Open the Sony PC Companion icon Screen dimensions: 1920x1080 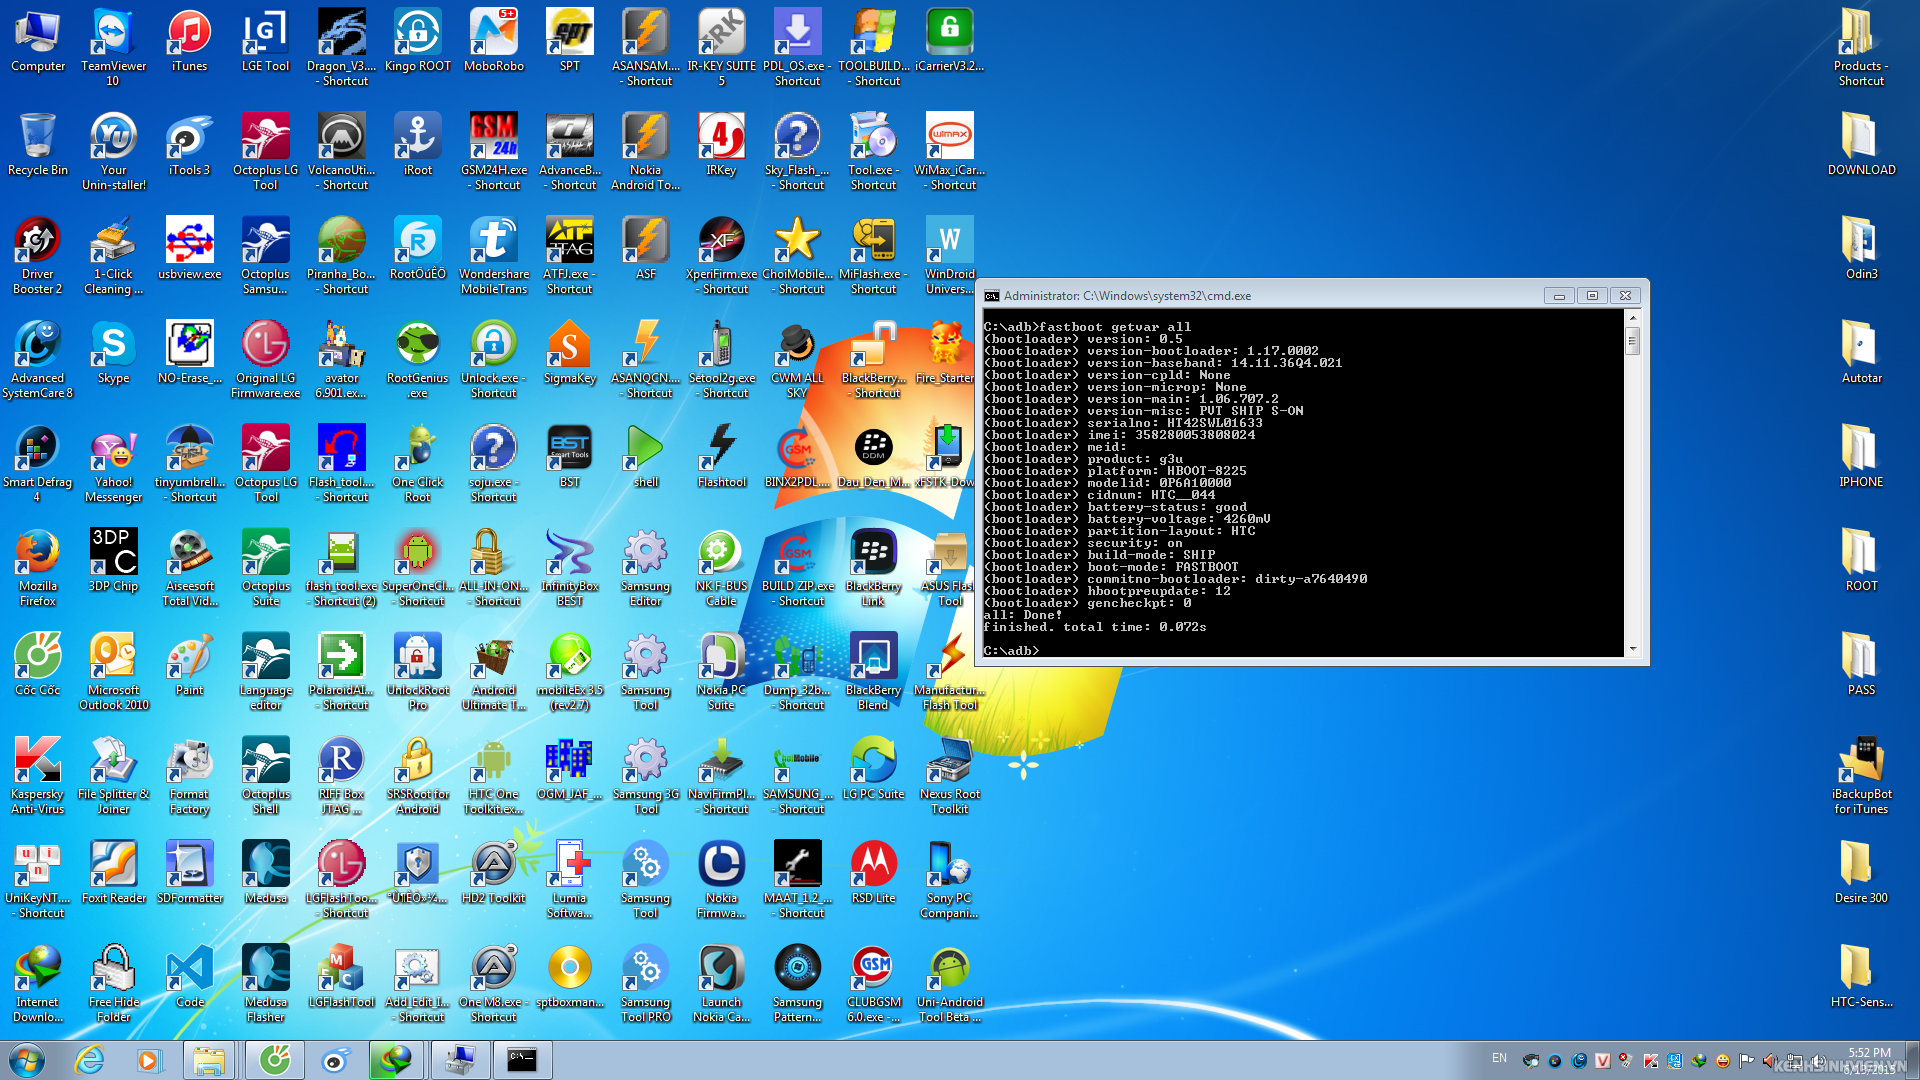[949, 879]
